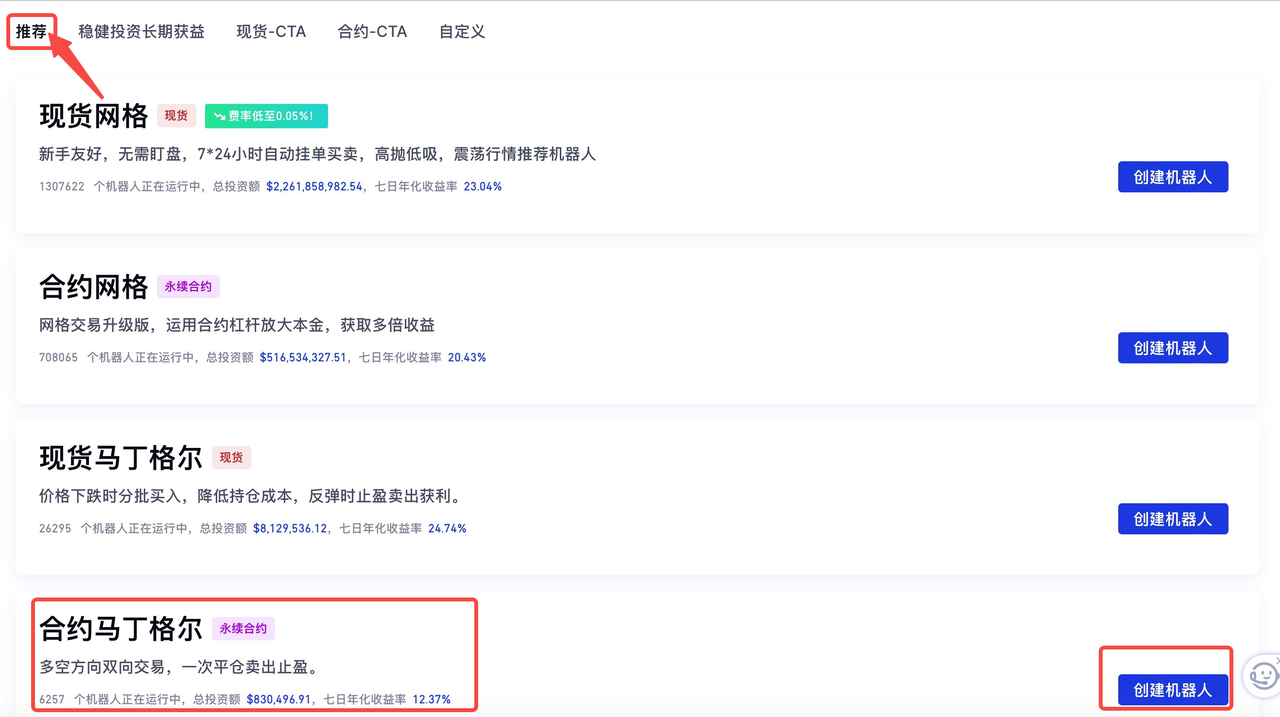This screenshot has height=717, width=1280.
Task: Click the $2,261,858,982.54 total investment figure
Action: point(314,186)
